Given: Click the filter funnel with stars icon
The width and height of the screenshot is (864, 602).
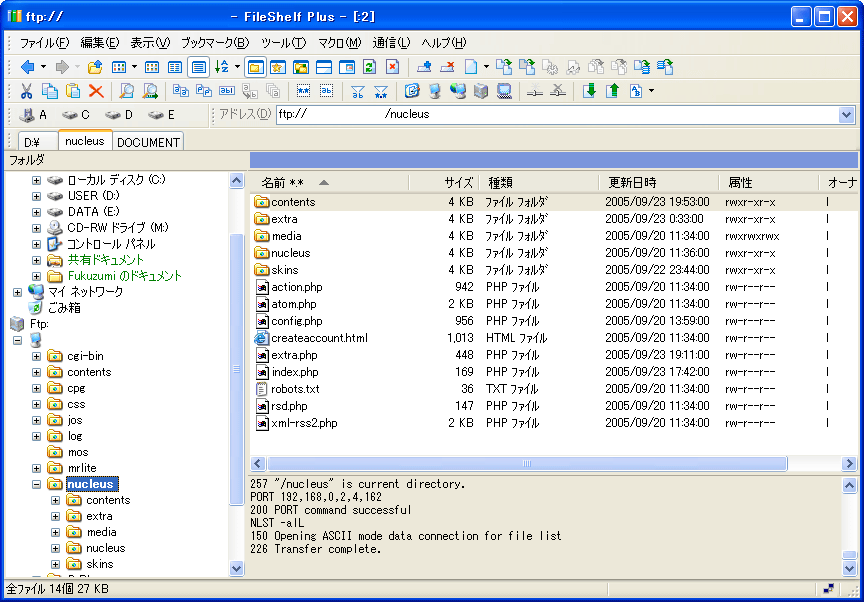Looking at the screenshot, I should click(380, 91).
